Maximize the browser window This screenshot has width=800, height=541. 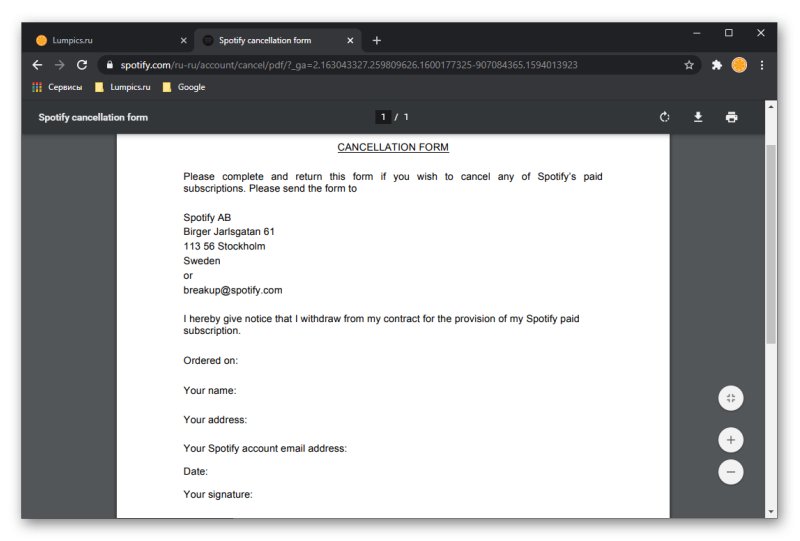click(729, 33)
